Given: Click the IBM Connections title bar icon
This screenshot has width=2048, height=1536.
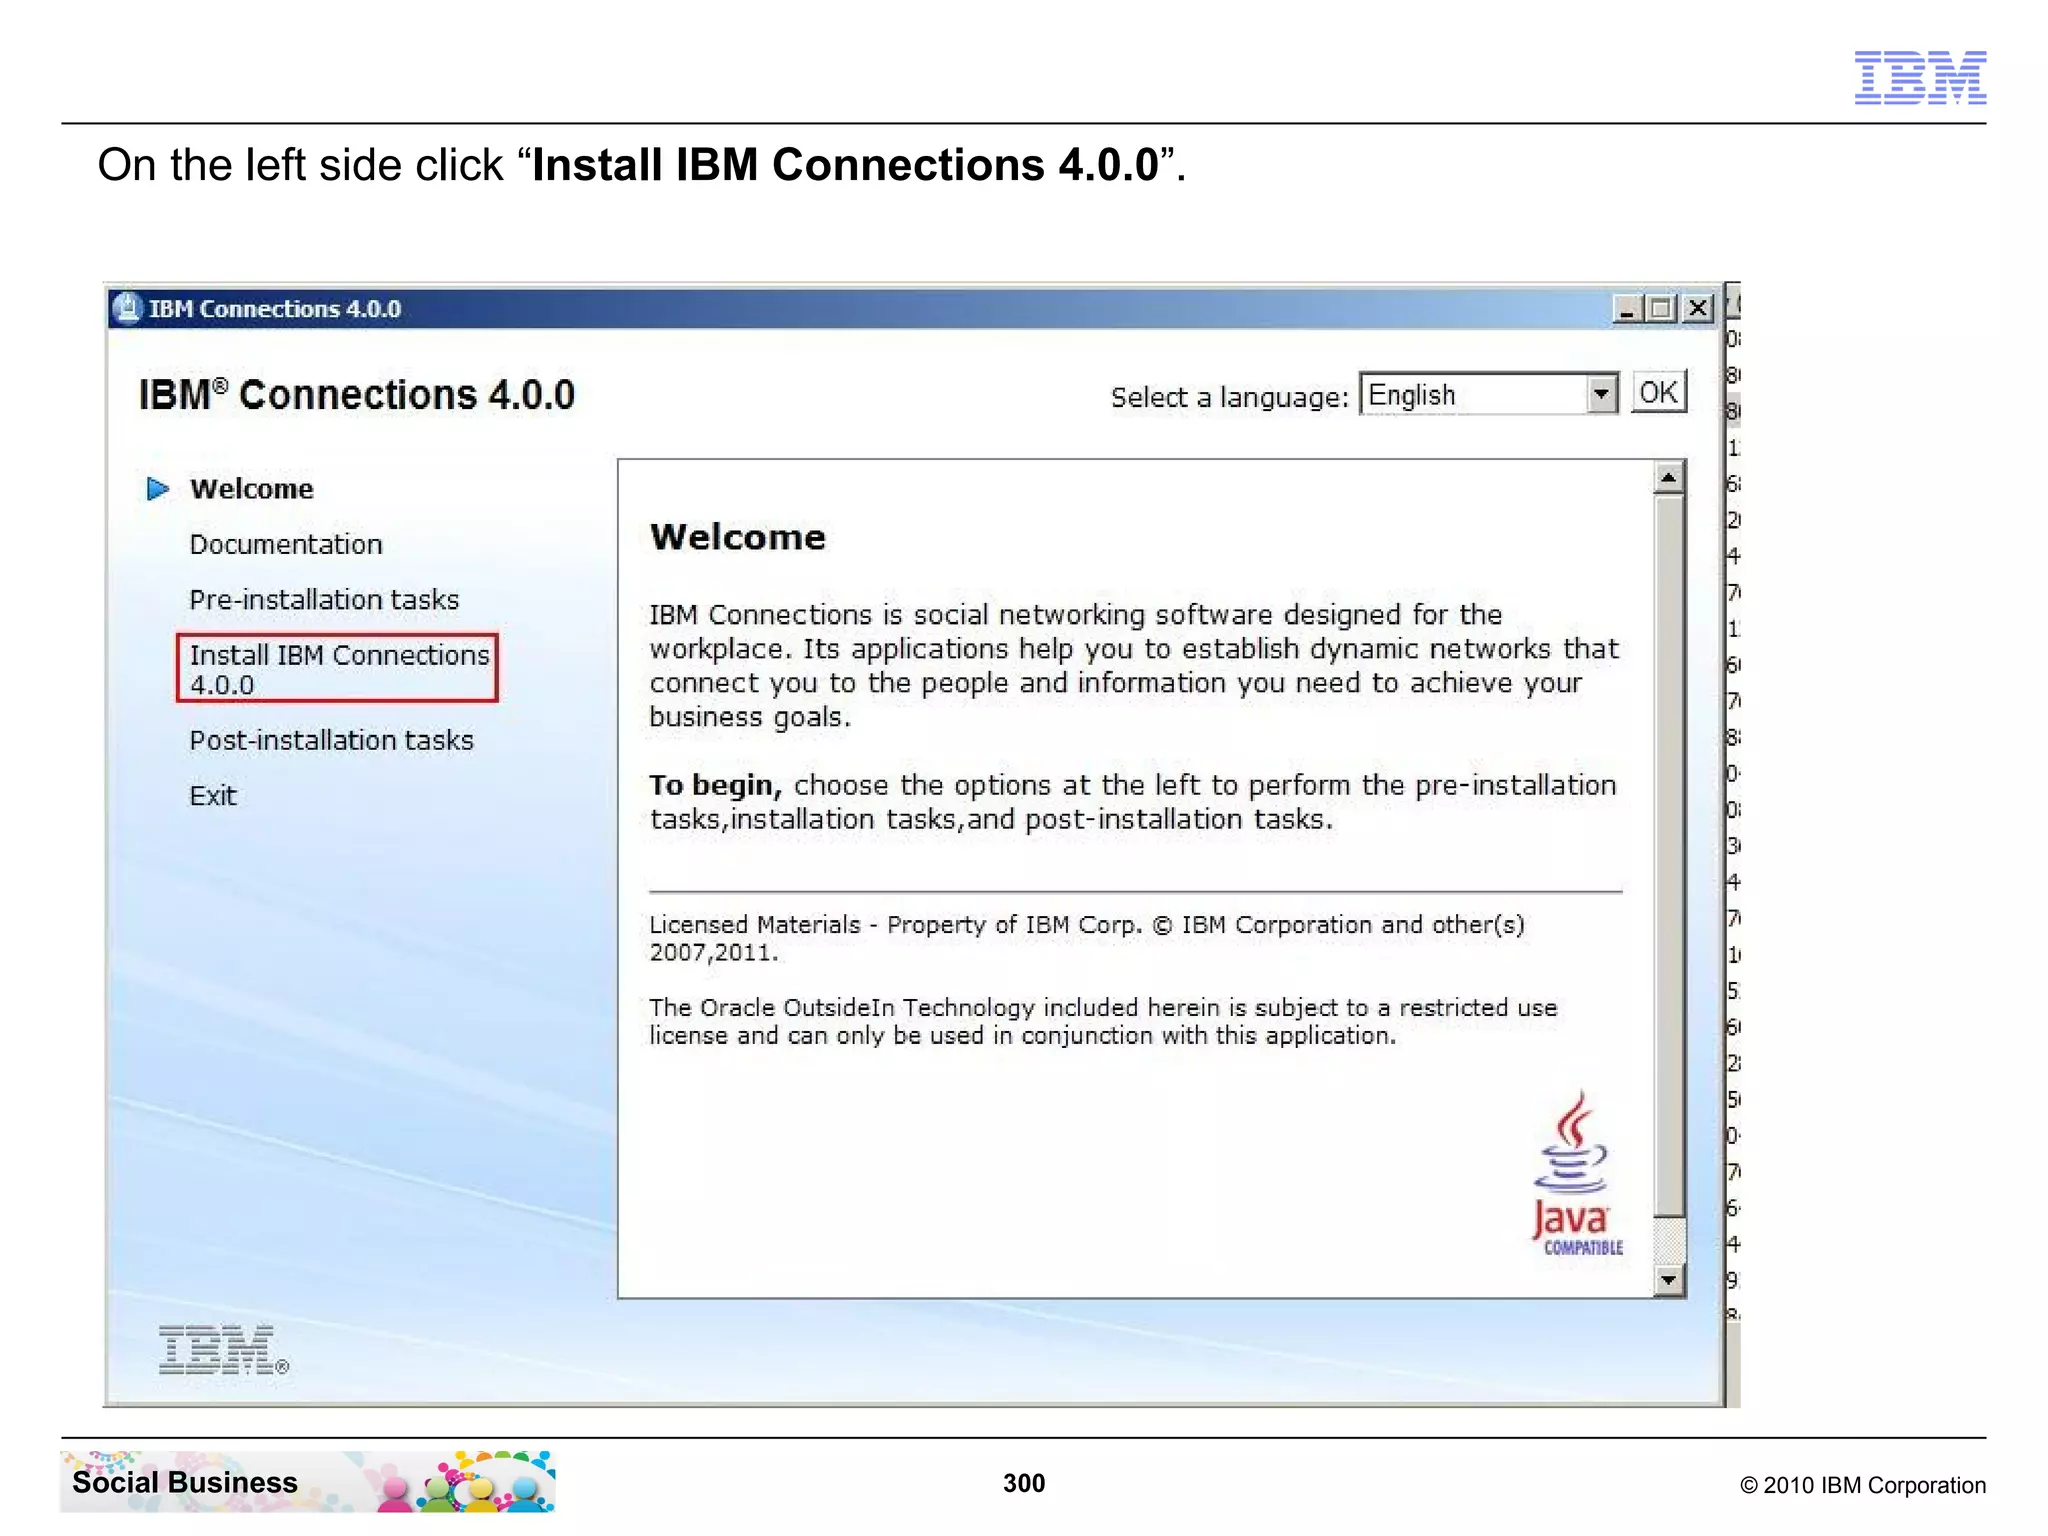Looking at the screenshot, I should coord(127,308).
